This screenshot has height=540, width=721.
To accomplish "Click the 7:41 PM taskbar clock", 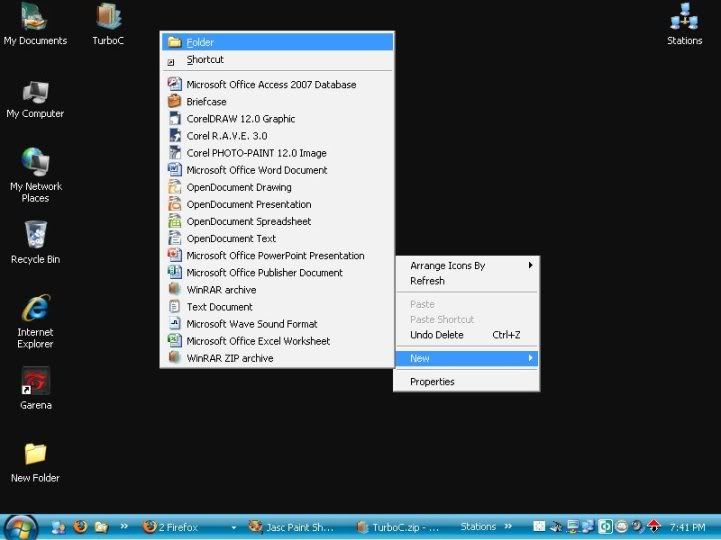I will pyautogui.click(x=687, y=527).
